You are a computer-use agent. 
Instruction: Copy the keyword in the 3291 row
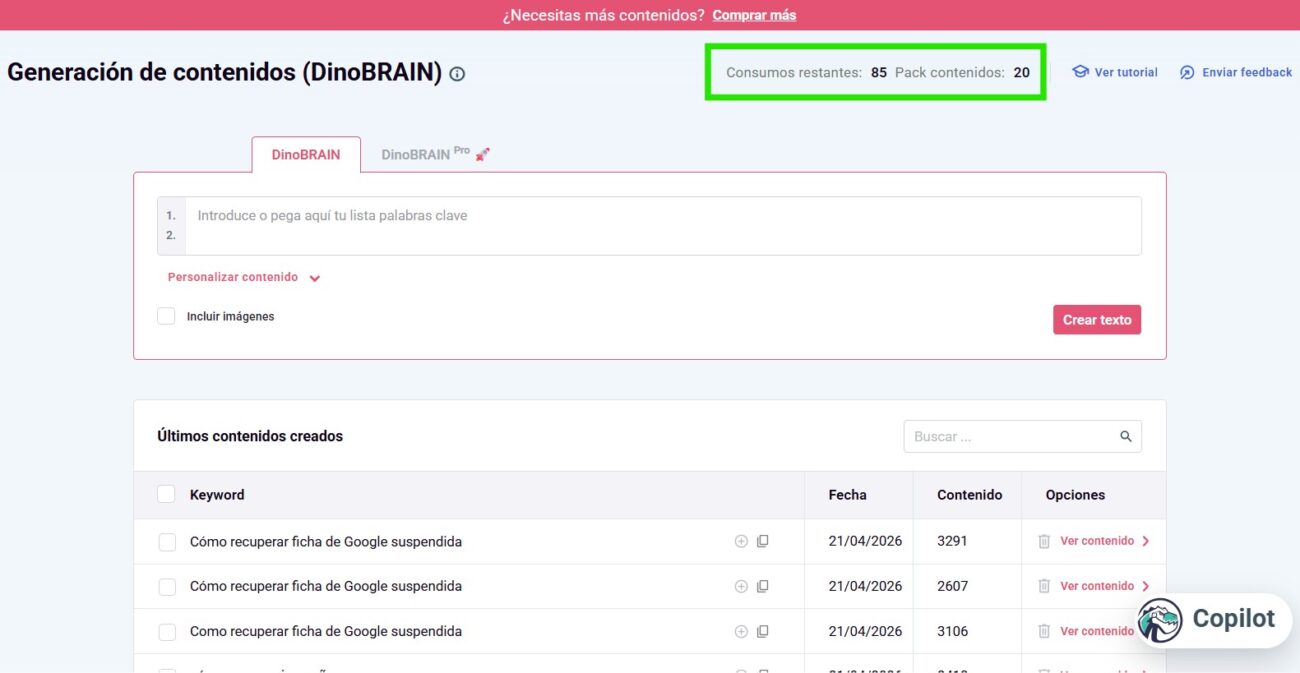point(762,541)
